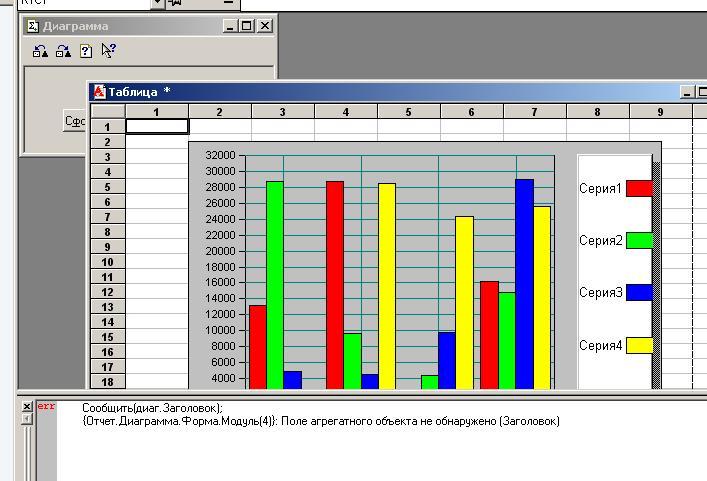The width and height of the screenshot is (707, 481).
Task: Click the error message line about Заголовок
Action: click(320, 421)
